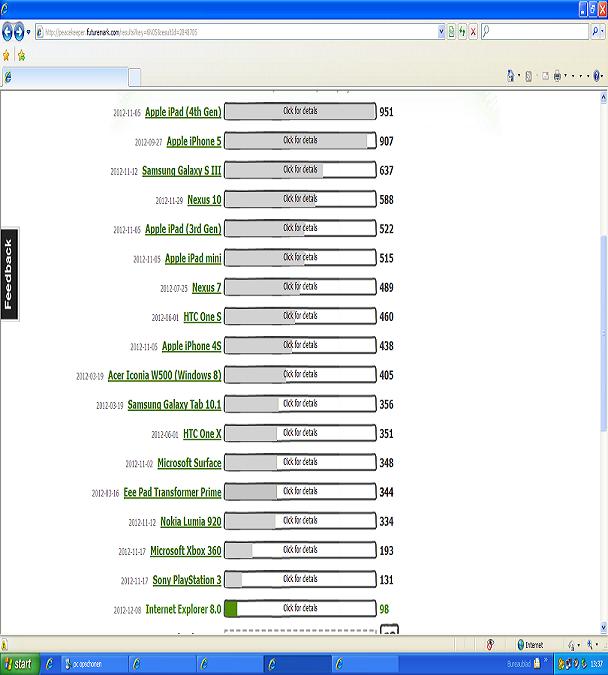The height and width of the screenshot is (675, 608).
Task: Click the Microsoft Xbox 360 details bar
Action: 300,550
